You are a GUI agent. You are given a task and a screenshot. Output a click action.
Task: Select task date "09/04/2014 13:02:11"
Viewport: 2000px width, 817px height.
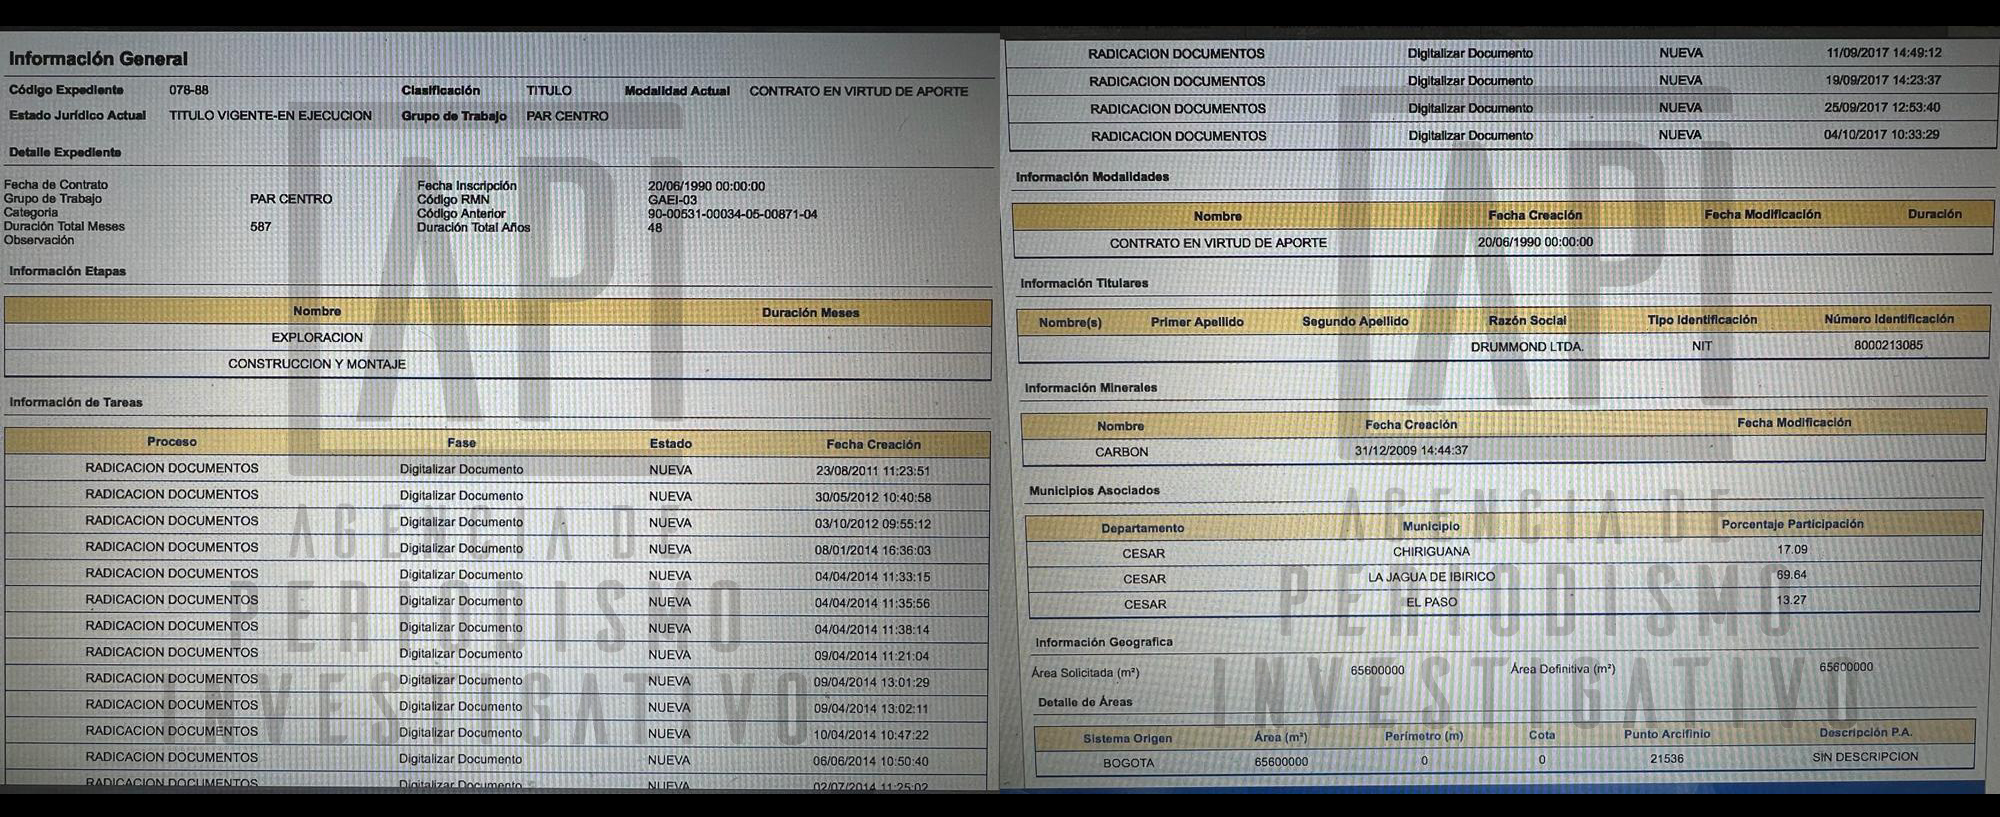pos(871,708)
